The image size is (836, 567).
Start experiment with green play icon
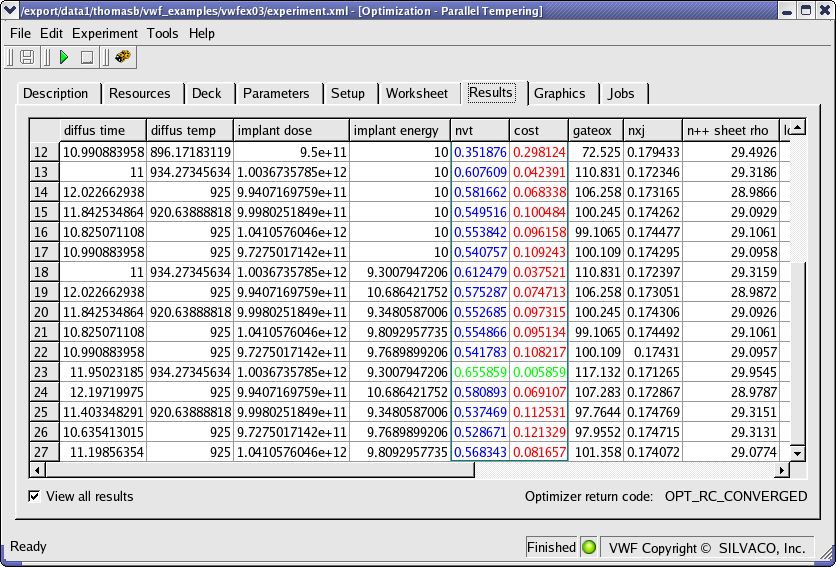(64, 57)
